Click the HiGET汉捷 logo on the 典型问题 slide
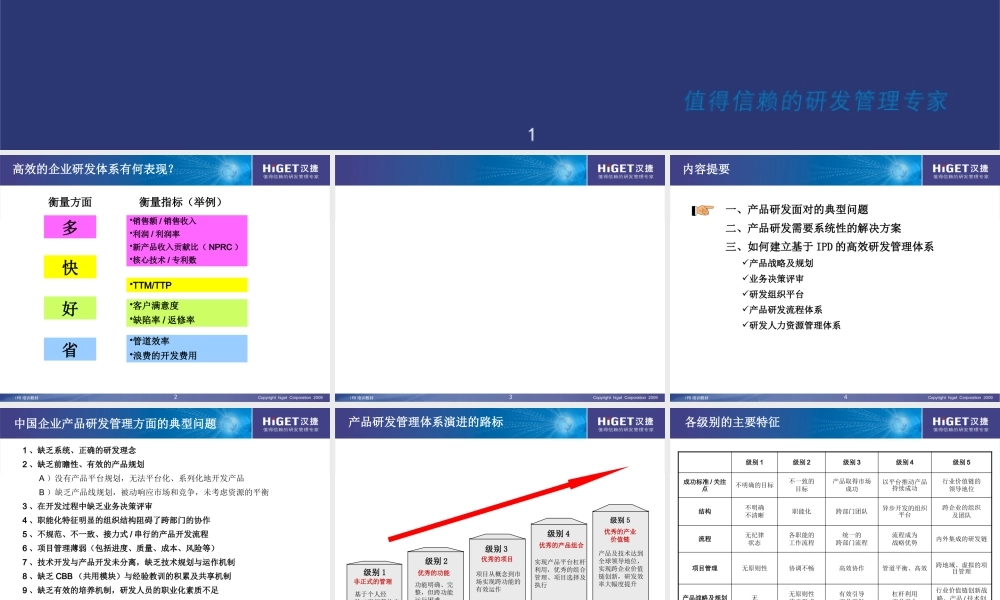 (291, 423)
